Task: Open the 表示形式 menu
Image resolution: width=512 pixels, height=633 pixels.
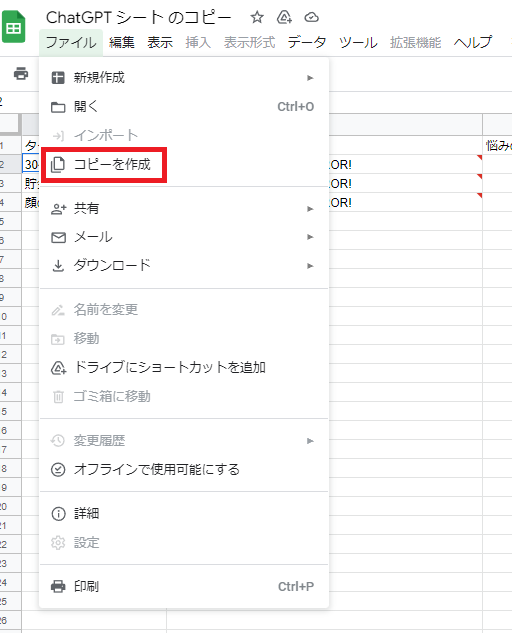Action: point(250,42)
